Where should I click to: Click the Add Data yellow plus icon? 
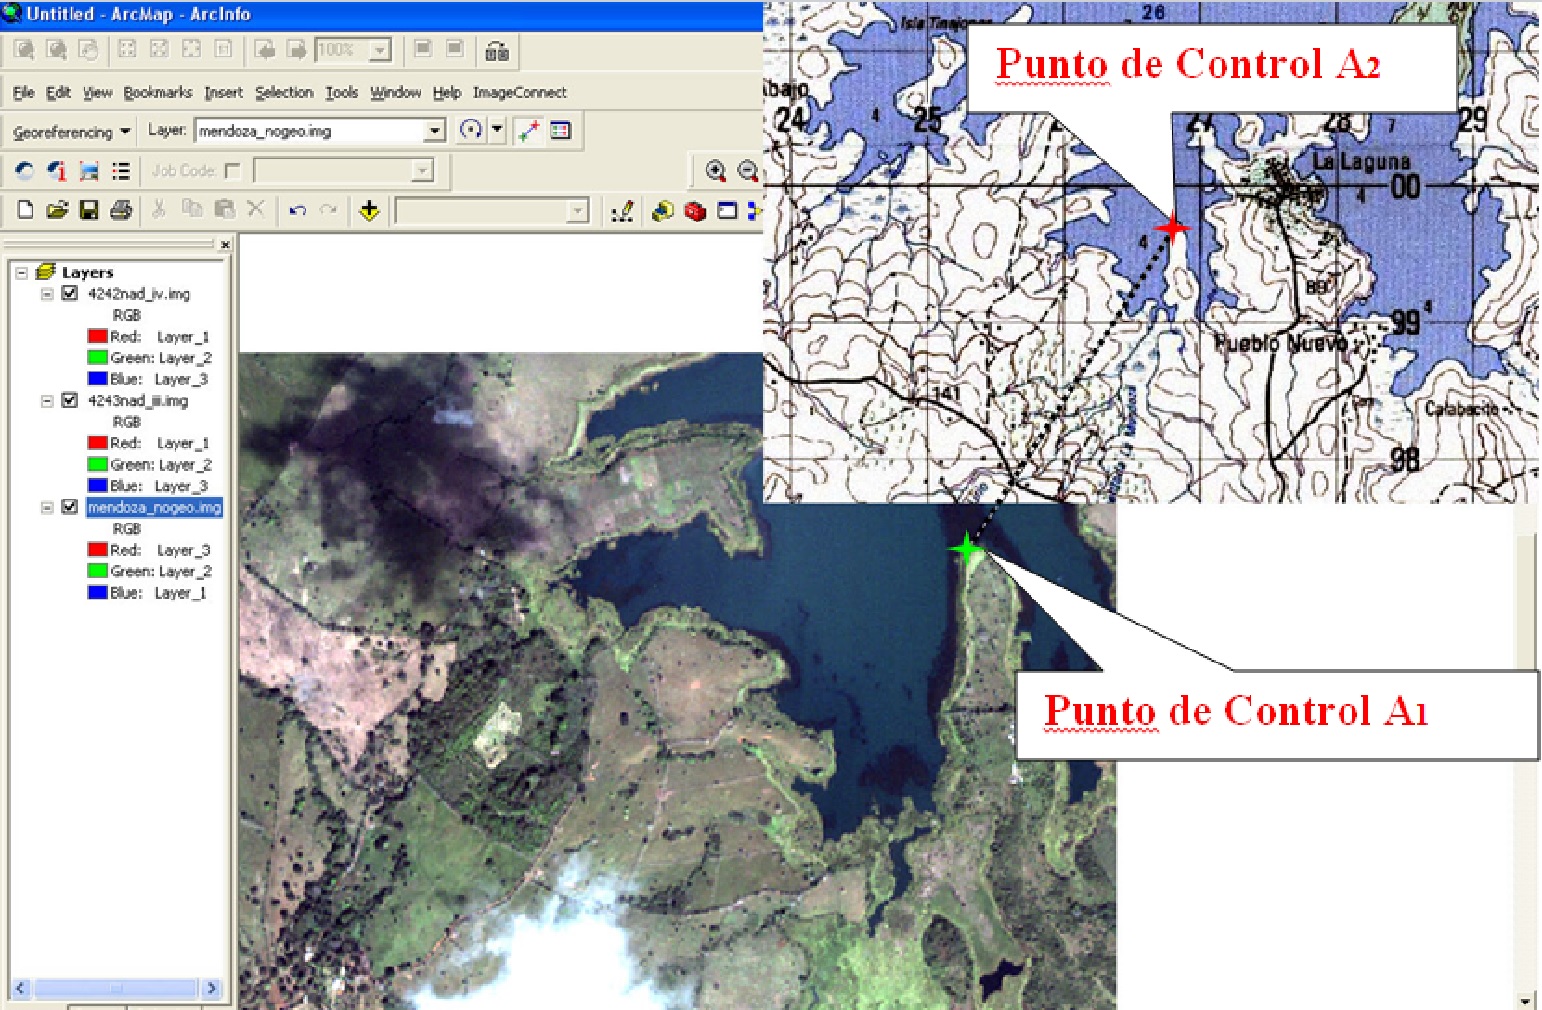368,210
